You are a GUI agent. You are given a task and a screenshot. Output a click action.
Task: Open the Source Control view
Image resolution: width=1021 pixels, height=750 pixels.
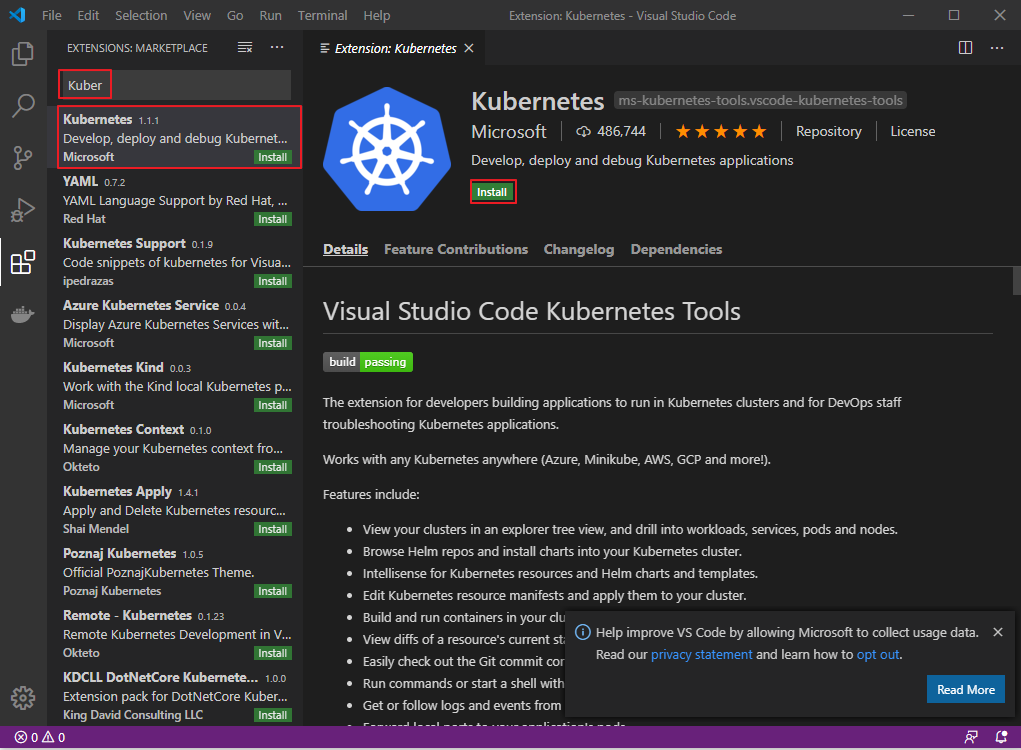23,158
